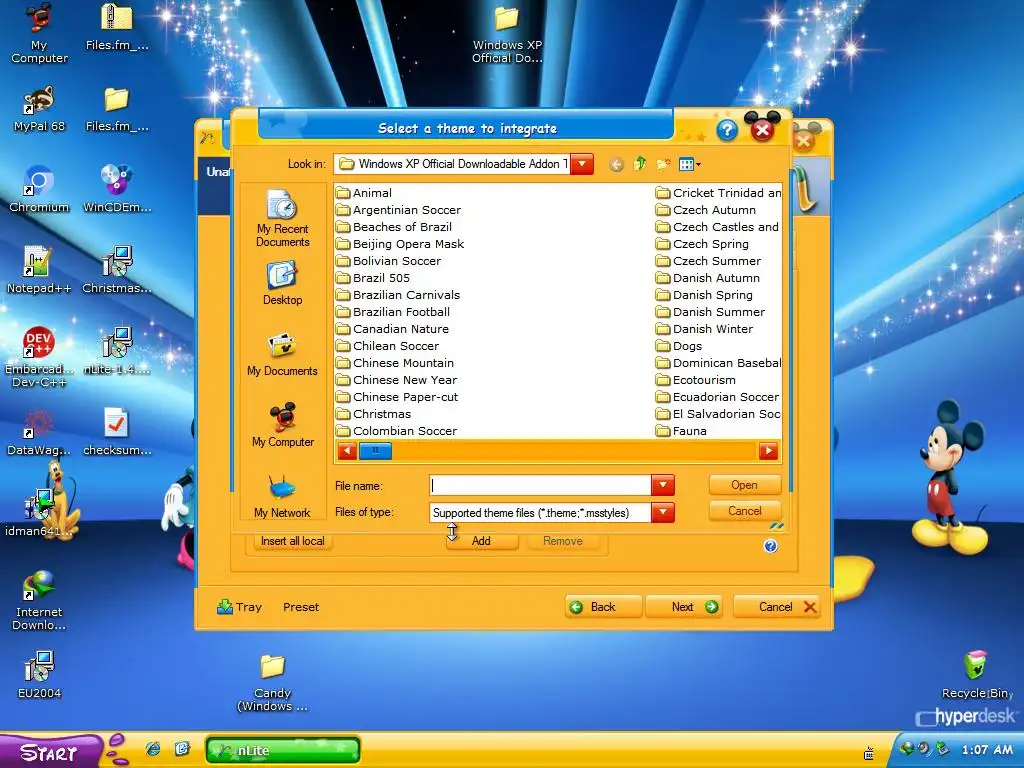Viewport: 1024px width, 768px height.
Task: Open Candy (Windows ...) folder on desktop
Action: coord(272,682)
